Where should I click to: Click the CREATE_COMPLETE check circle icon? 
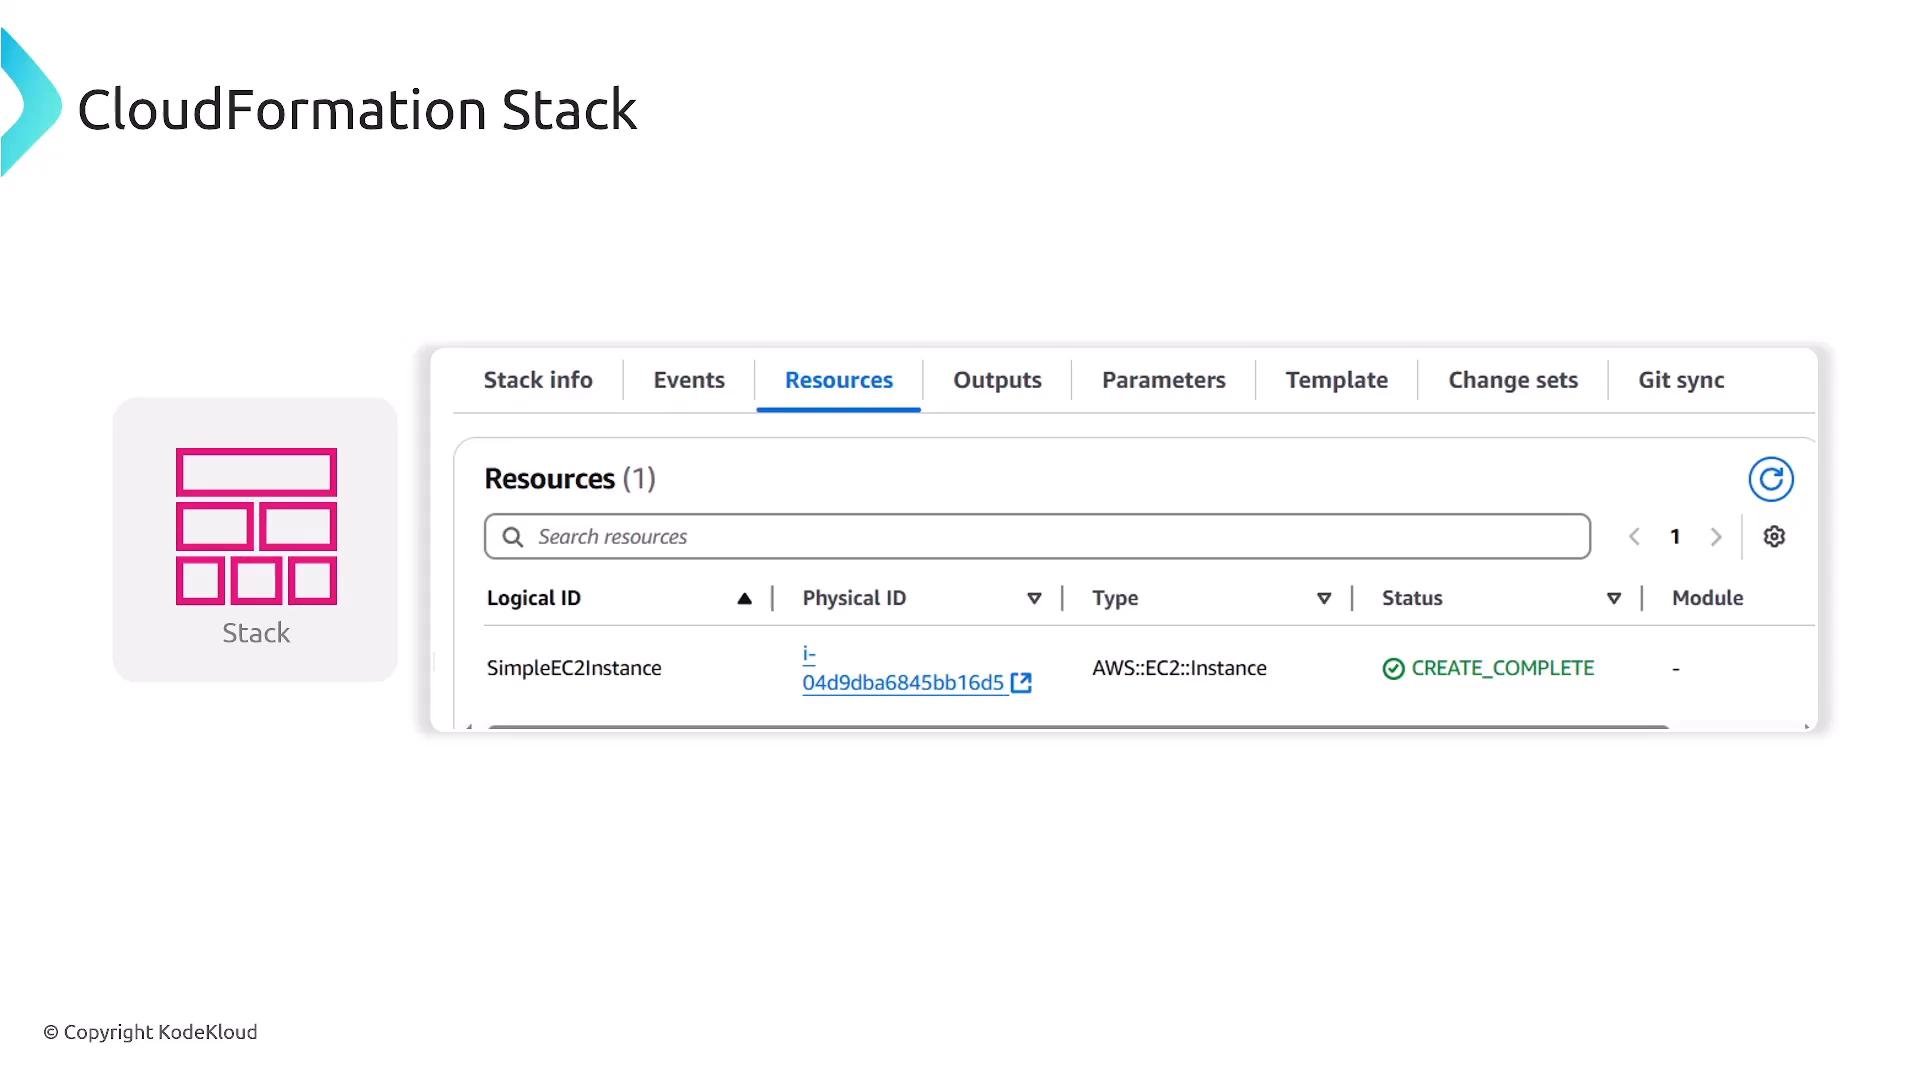pyautogui.click(x=1393, y=669)
